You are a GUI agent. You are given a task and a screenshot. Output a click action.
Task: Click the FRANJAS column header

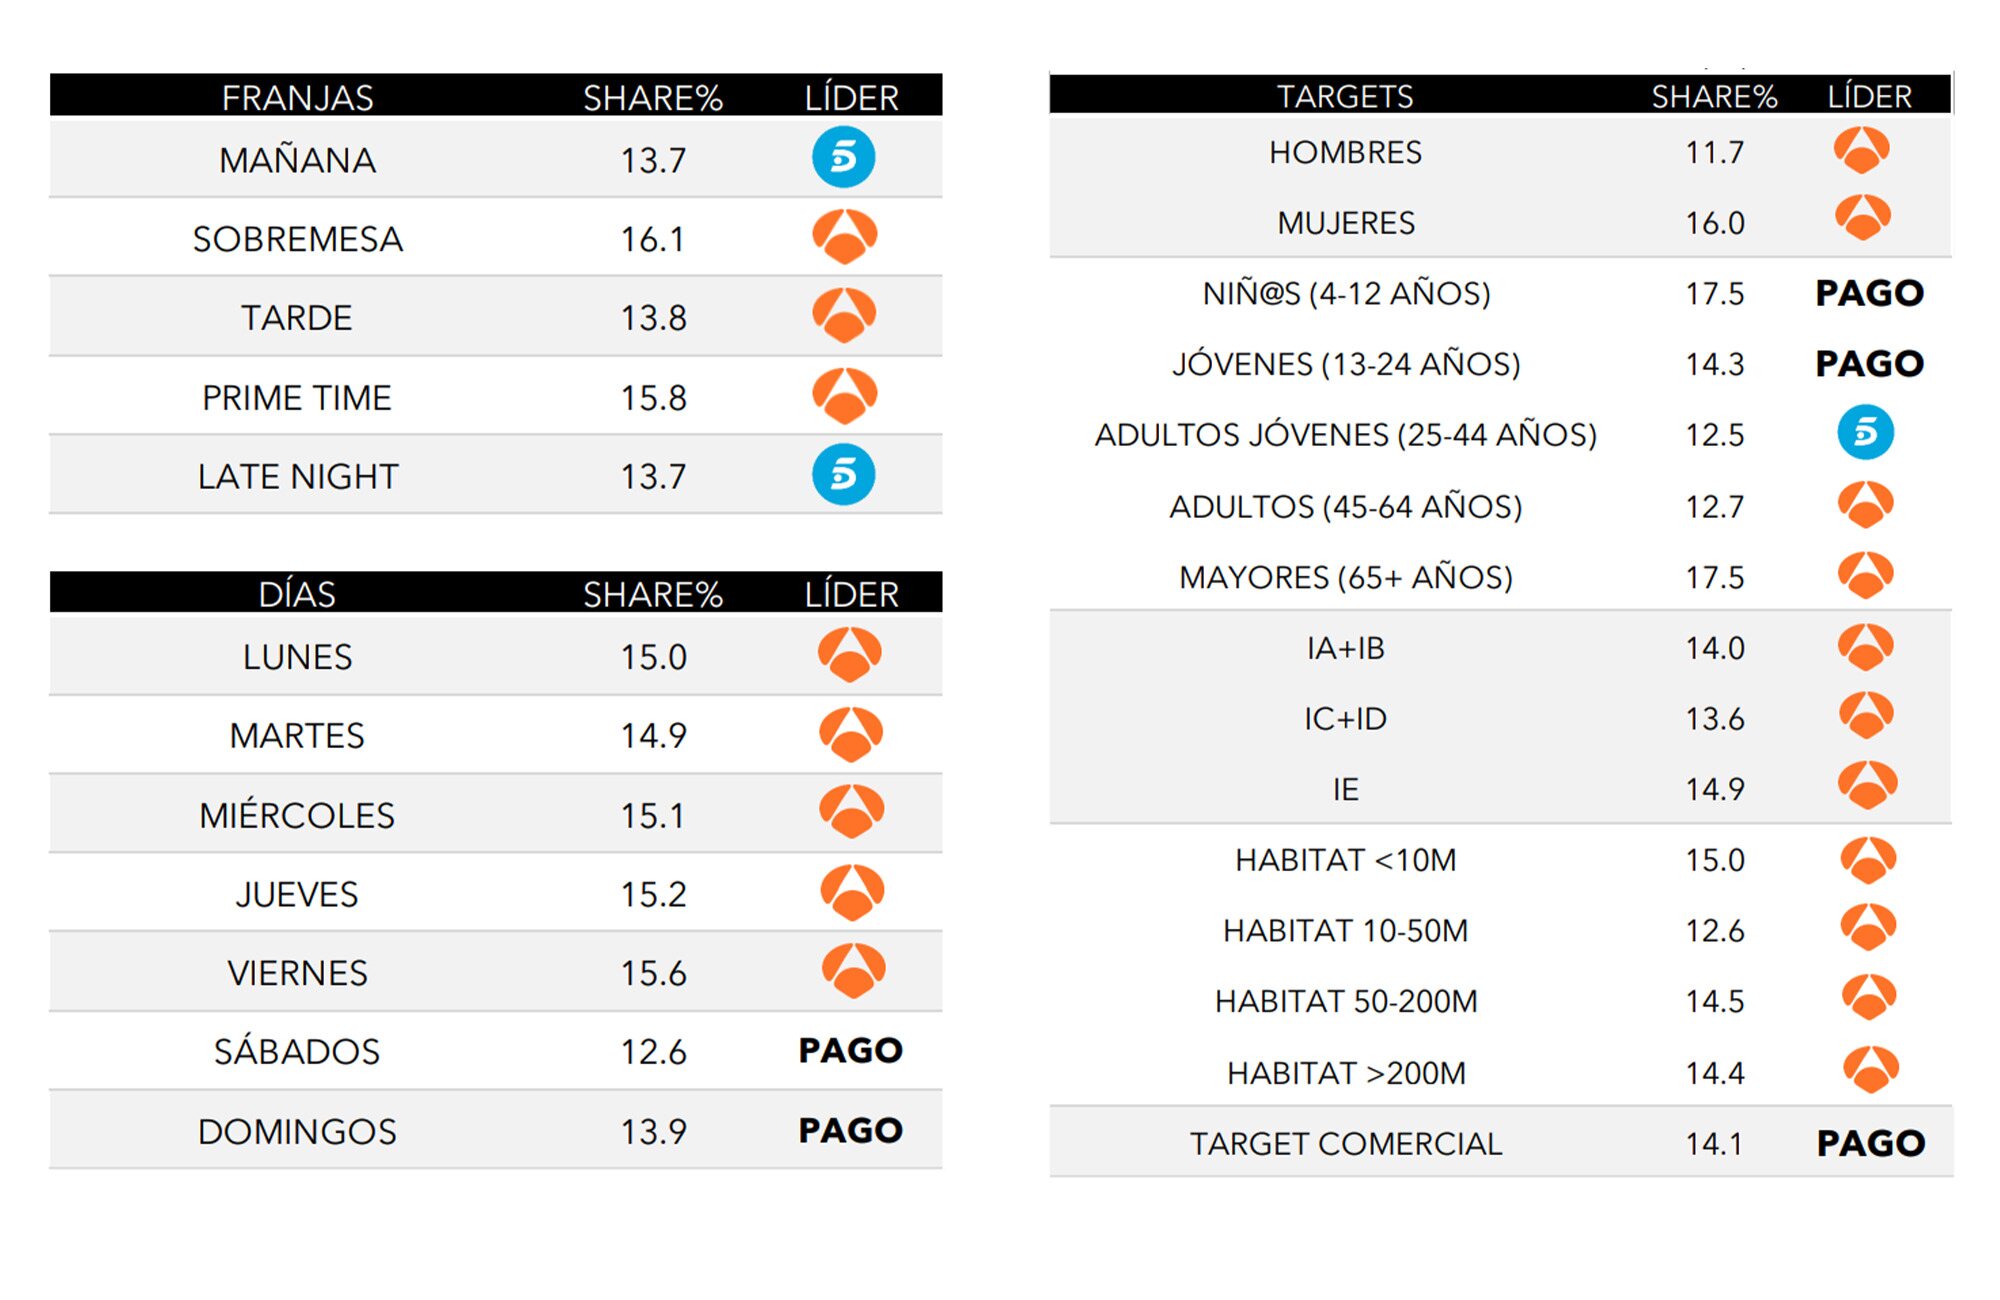click(x=297, y=97)
